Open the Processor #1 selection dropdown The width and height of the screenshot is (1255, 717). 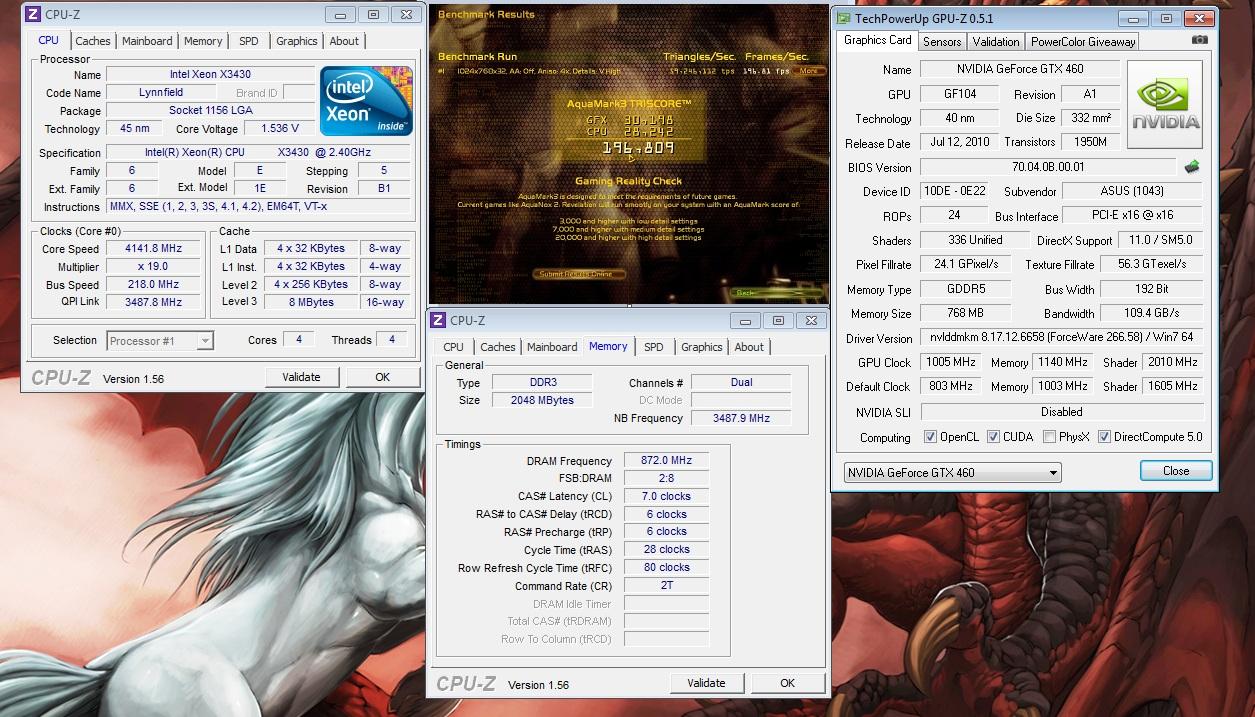click(x=160, y=341)
